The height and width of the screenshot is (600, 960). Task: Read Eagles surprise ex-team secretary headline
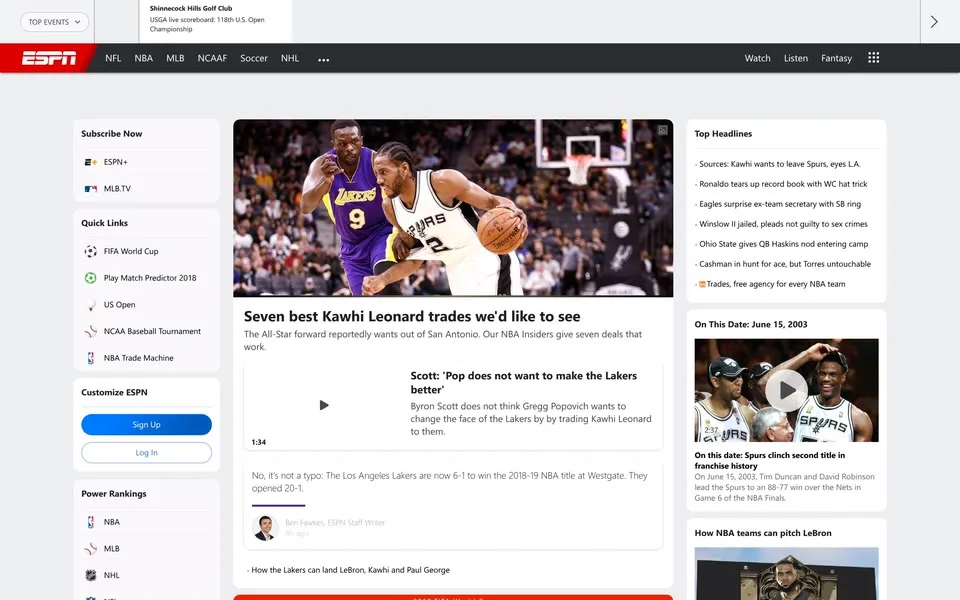780,204
